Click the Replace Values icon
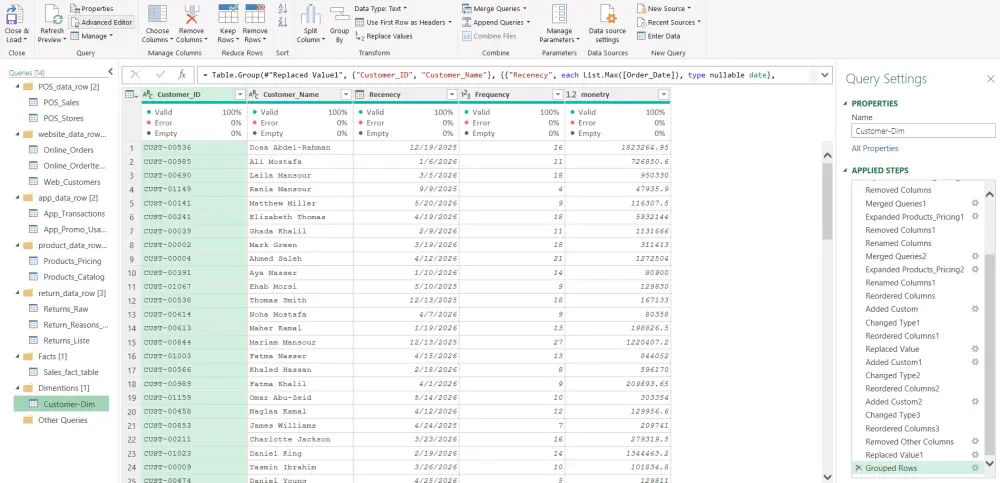The height and width of the screenshot is (483, 1000). pos(360,36)
